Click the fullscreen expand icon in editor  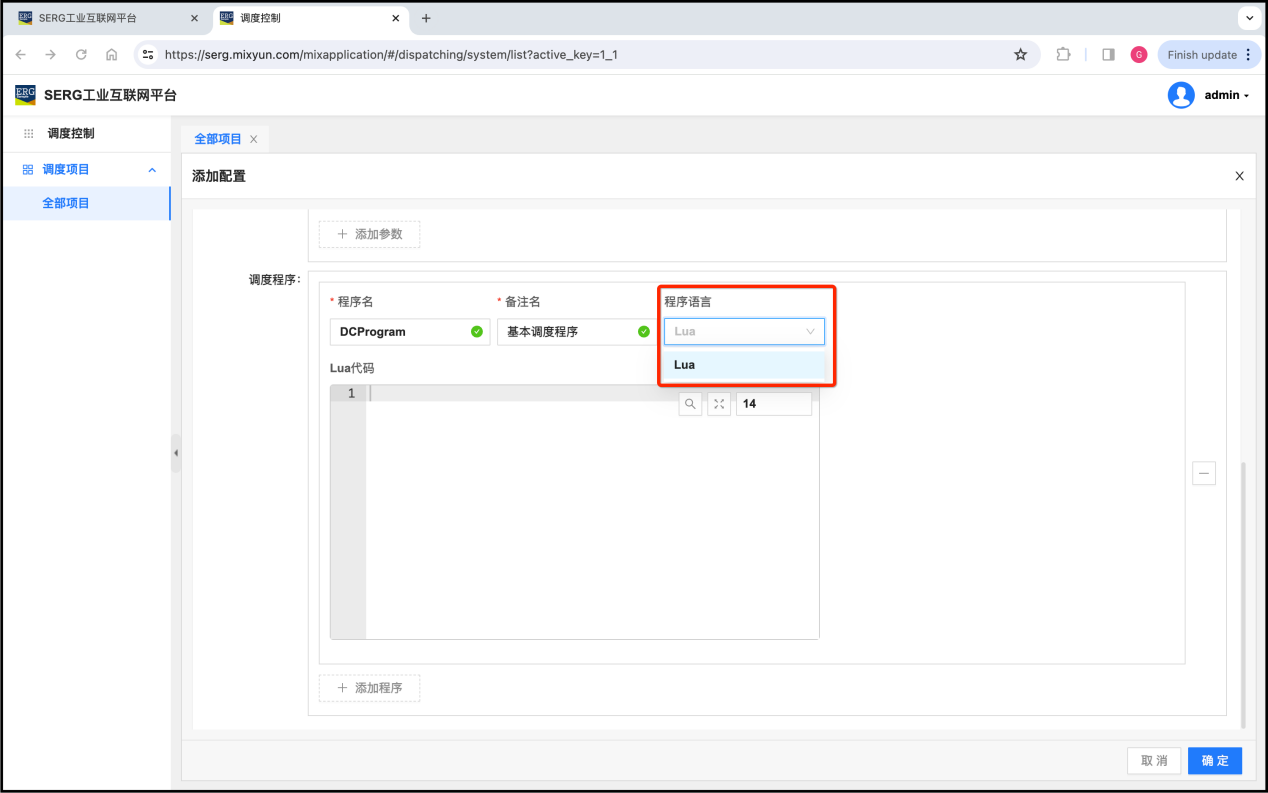click(x=719, y=404)
